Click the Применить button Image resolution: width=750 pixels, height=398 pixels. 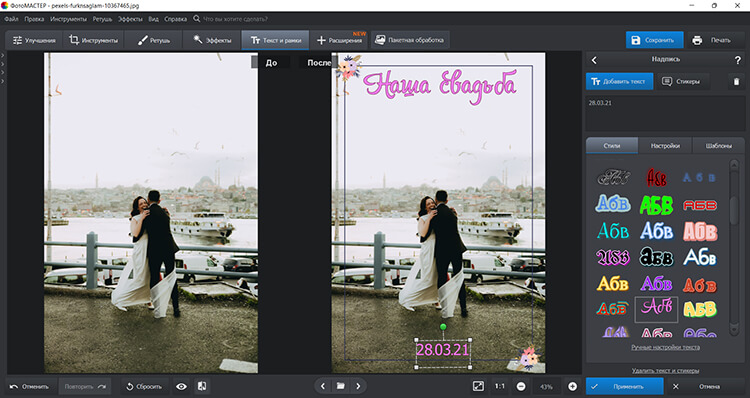pos(625,387)
